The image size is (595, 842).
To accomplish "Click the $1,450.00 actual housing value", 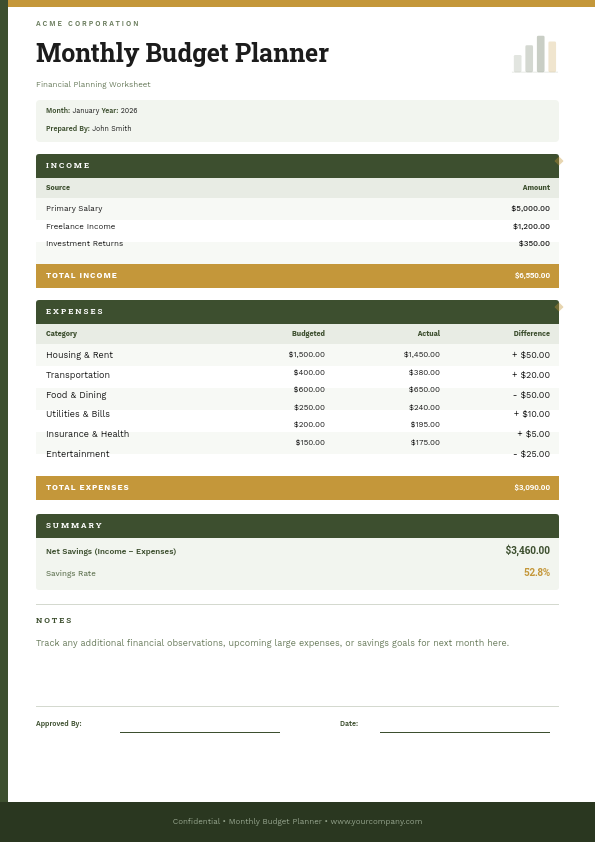I will pos(422,354).
